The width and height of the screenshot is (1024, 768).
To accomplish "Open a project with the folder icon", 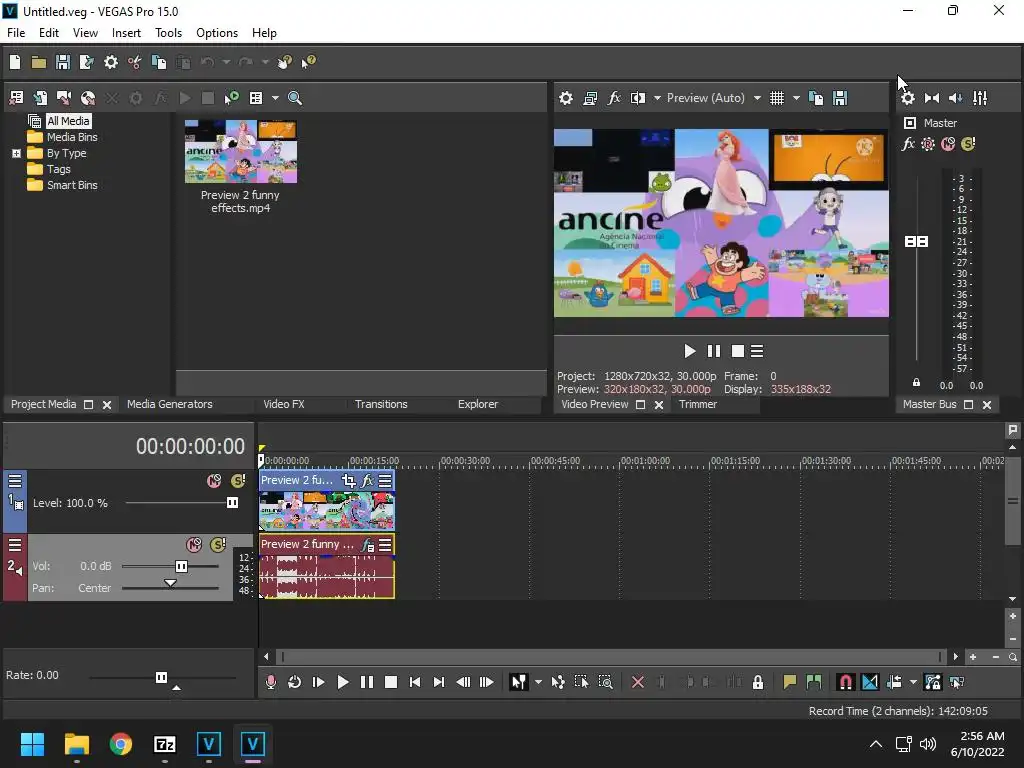I will coord(39,62).
